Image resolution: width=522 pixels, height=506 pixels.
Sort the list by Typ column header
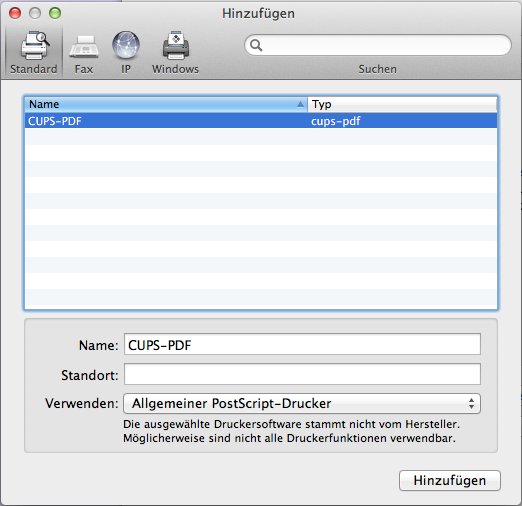point(402,104)
